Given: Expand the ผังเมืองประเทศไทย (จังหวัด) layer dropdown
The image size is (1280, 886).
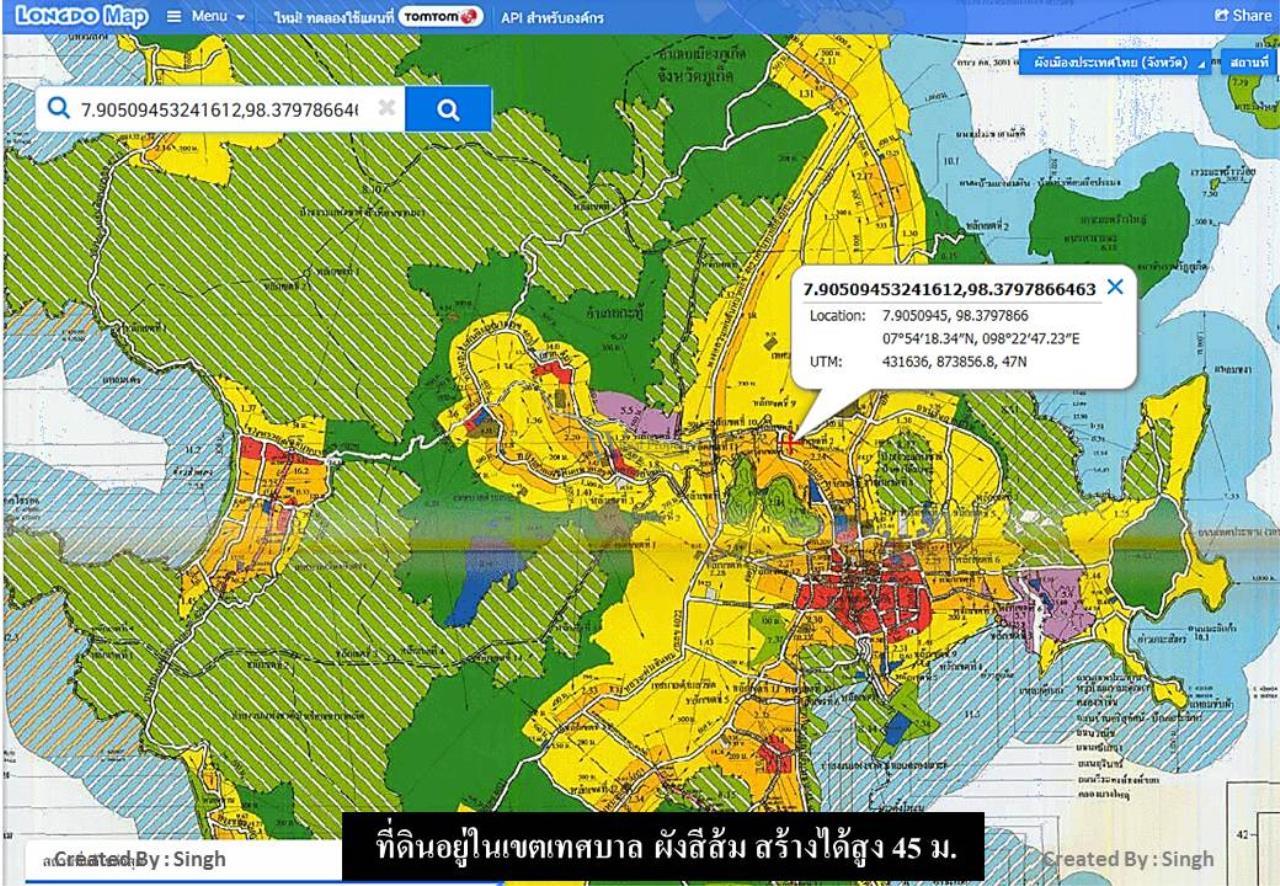Looking at the screenshot, I should tap(1114, 62).
